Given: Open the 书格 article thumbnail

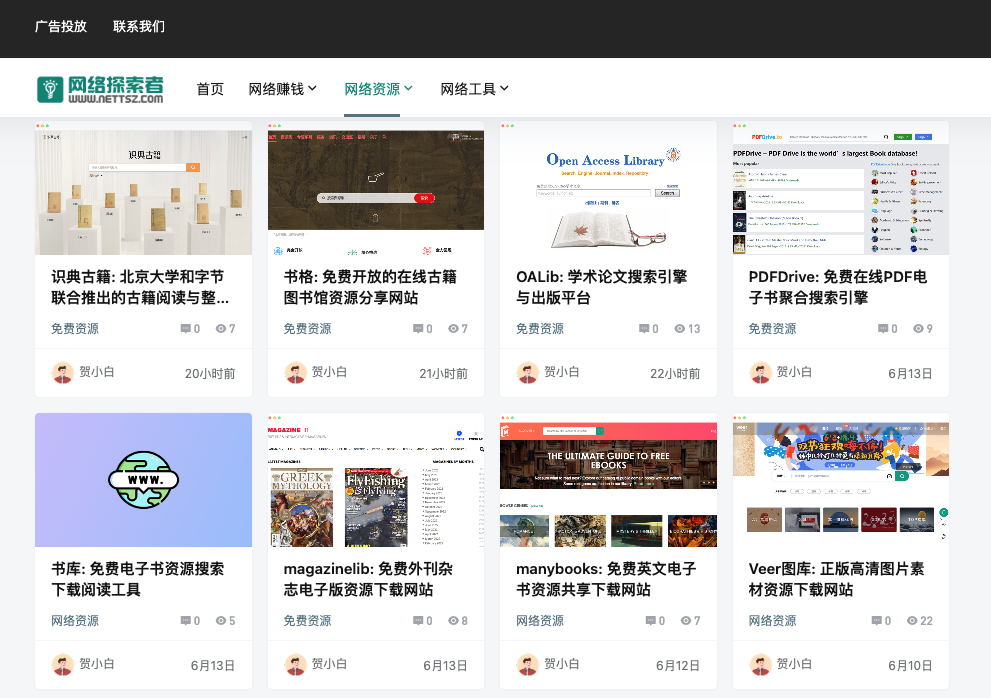Looking at the screenshot, I should (376, 188).
